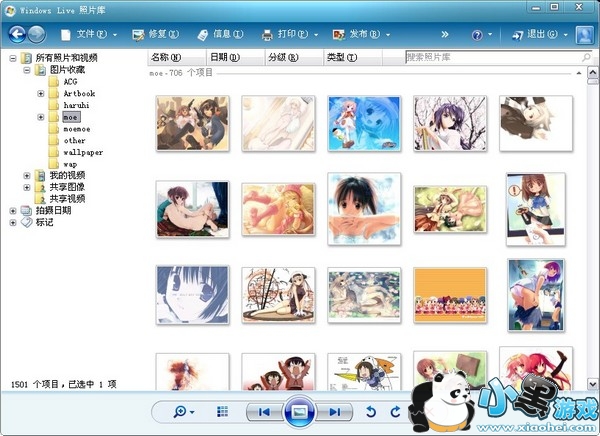Expand the moe folder node
This screenshot has height=436, width=600.
41,117
